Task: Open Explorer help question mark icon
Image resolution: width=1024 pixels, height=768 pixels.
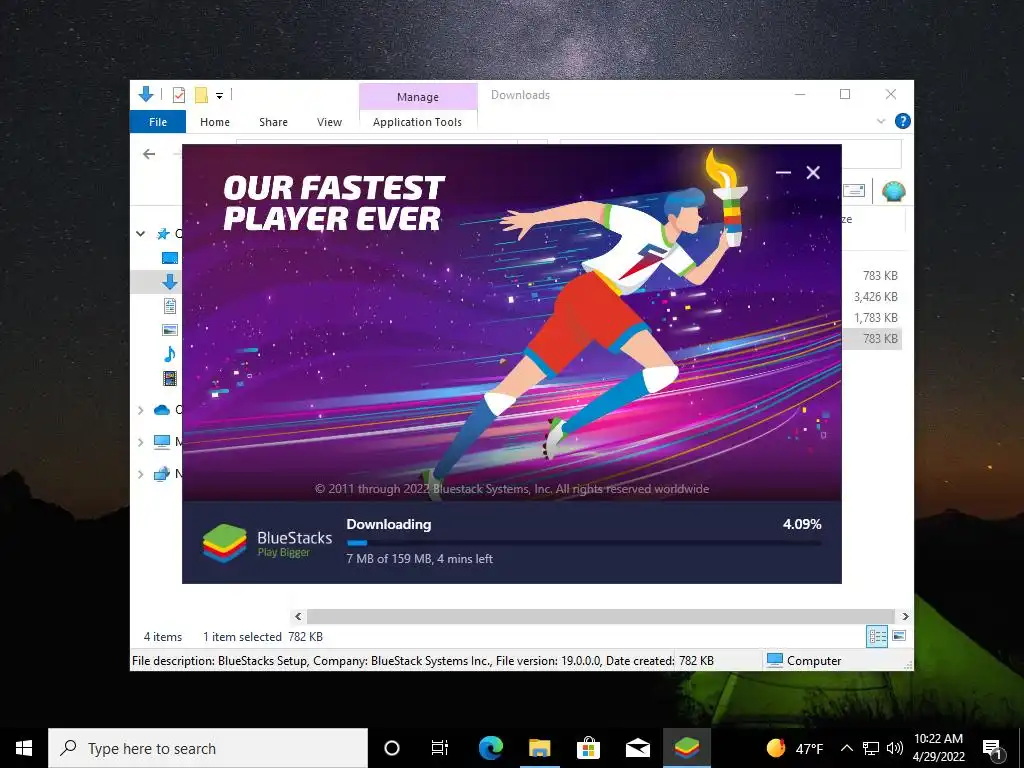Action: [x=903, y=121]
